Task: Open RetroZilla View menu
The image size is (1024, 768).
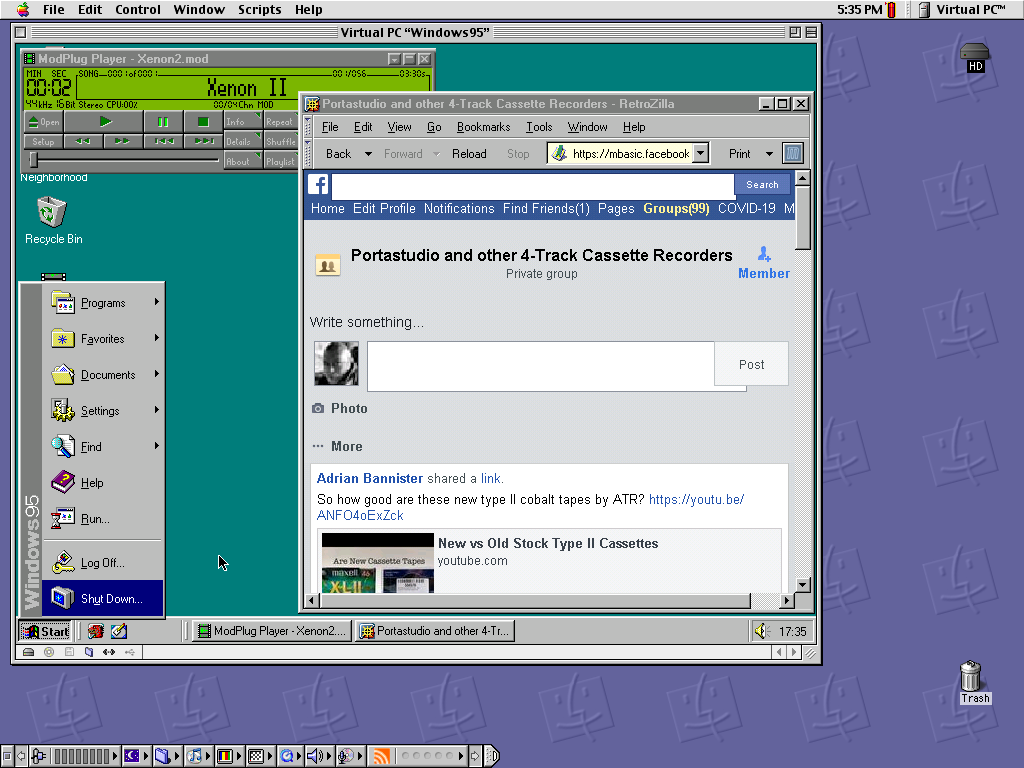Action: click(x=399, y=127)
